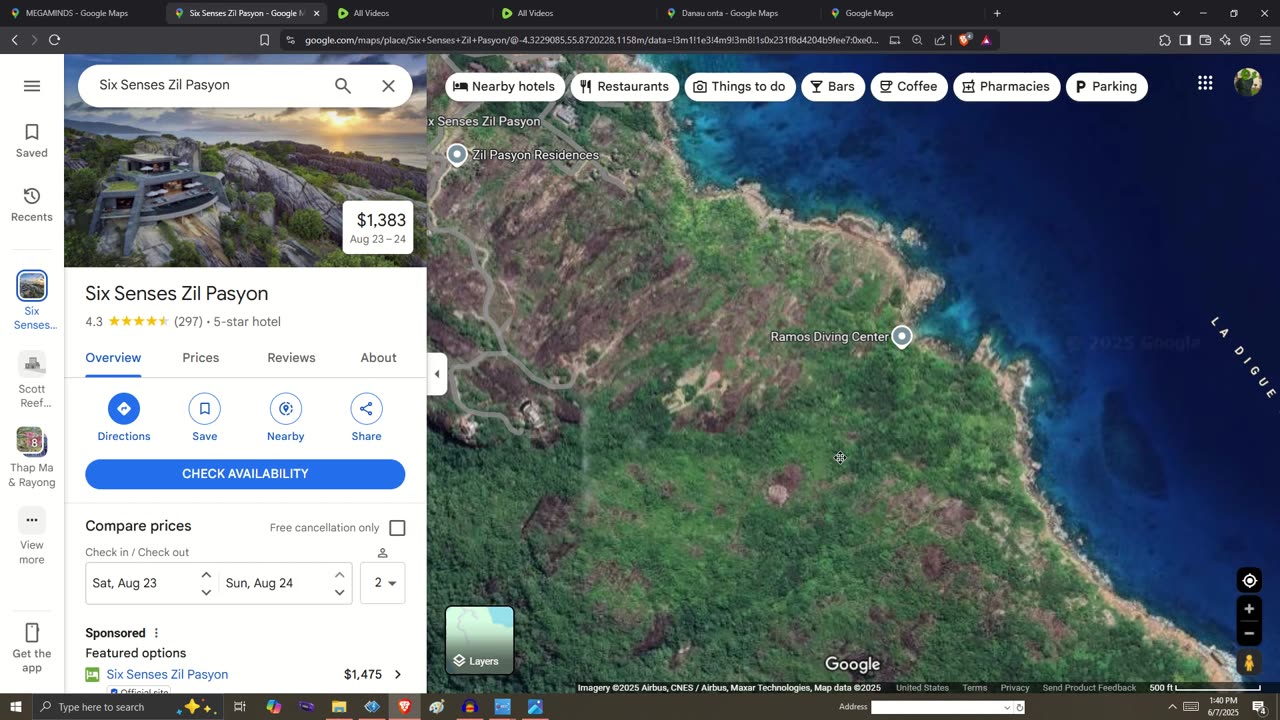The image size is (1280, 720).
Task: Switch to the About tab
Action: (x=379, y=358)
